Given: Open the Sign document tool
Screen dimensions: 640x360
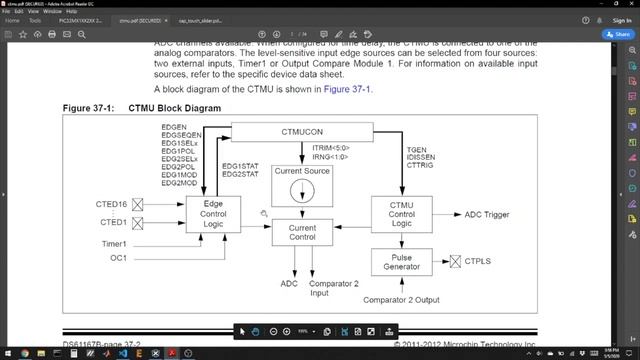Looking at the screenshot, I should pyautogui.click(x=353, y=35).
